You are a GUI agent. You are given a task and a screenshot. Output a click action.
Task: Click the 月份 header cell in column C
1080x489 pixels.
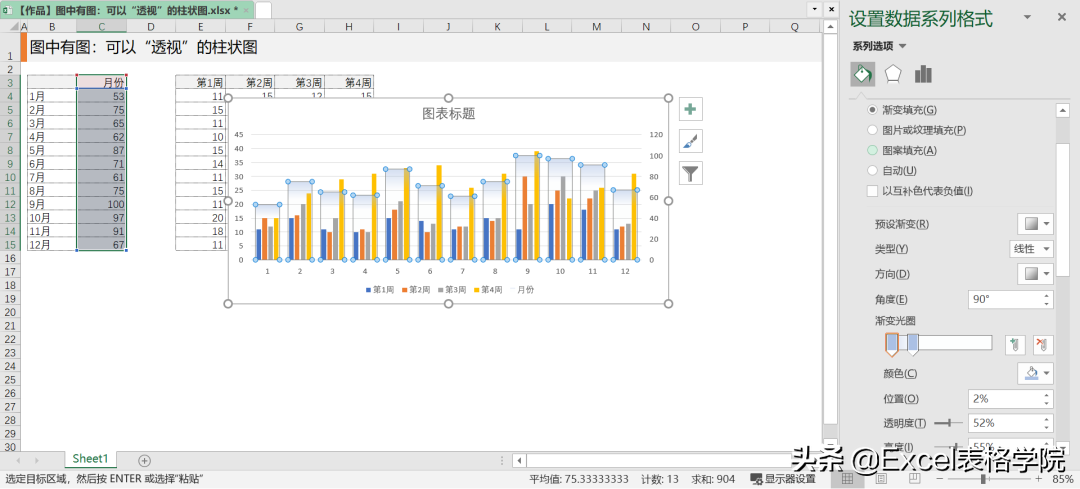[101, 83]
